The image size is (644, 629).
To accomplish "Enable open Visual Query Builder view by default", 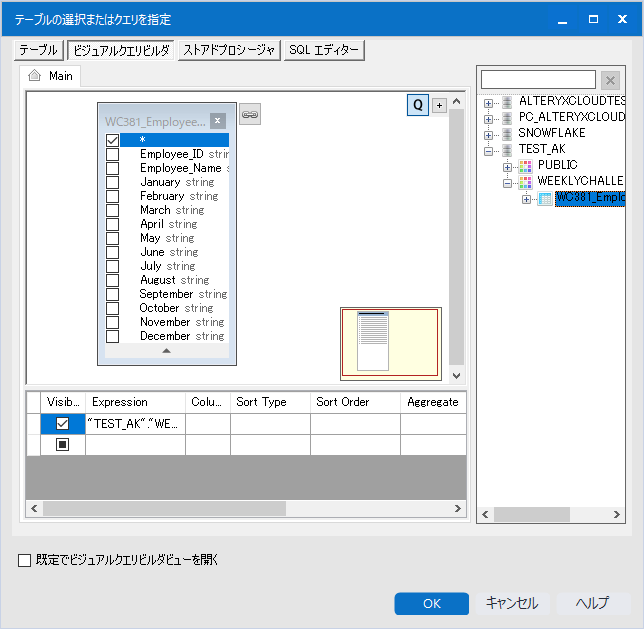I will 25,560.
